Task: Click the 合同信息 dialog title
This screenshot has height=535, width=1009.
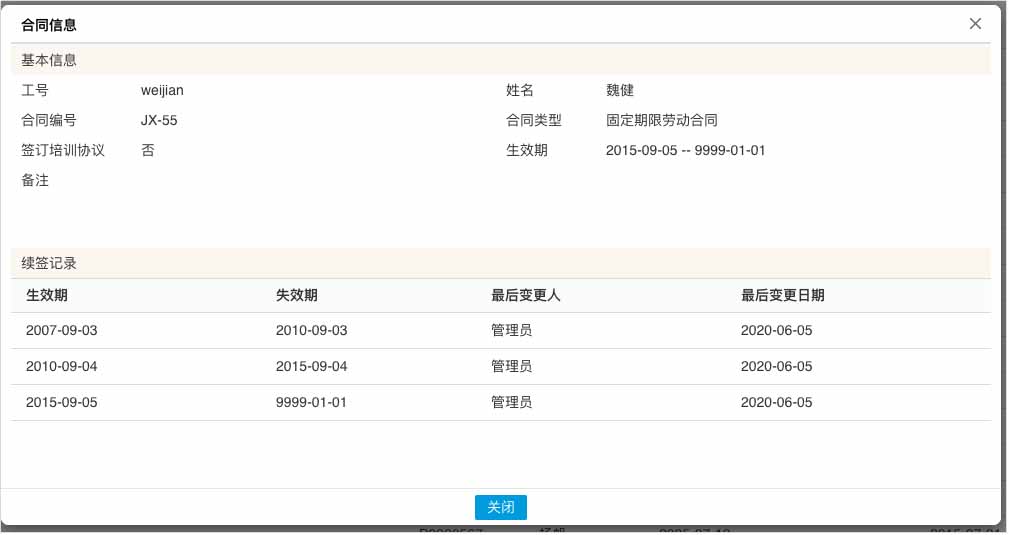Action: tap(49, 24)
